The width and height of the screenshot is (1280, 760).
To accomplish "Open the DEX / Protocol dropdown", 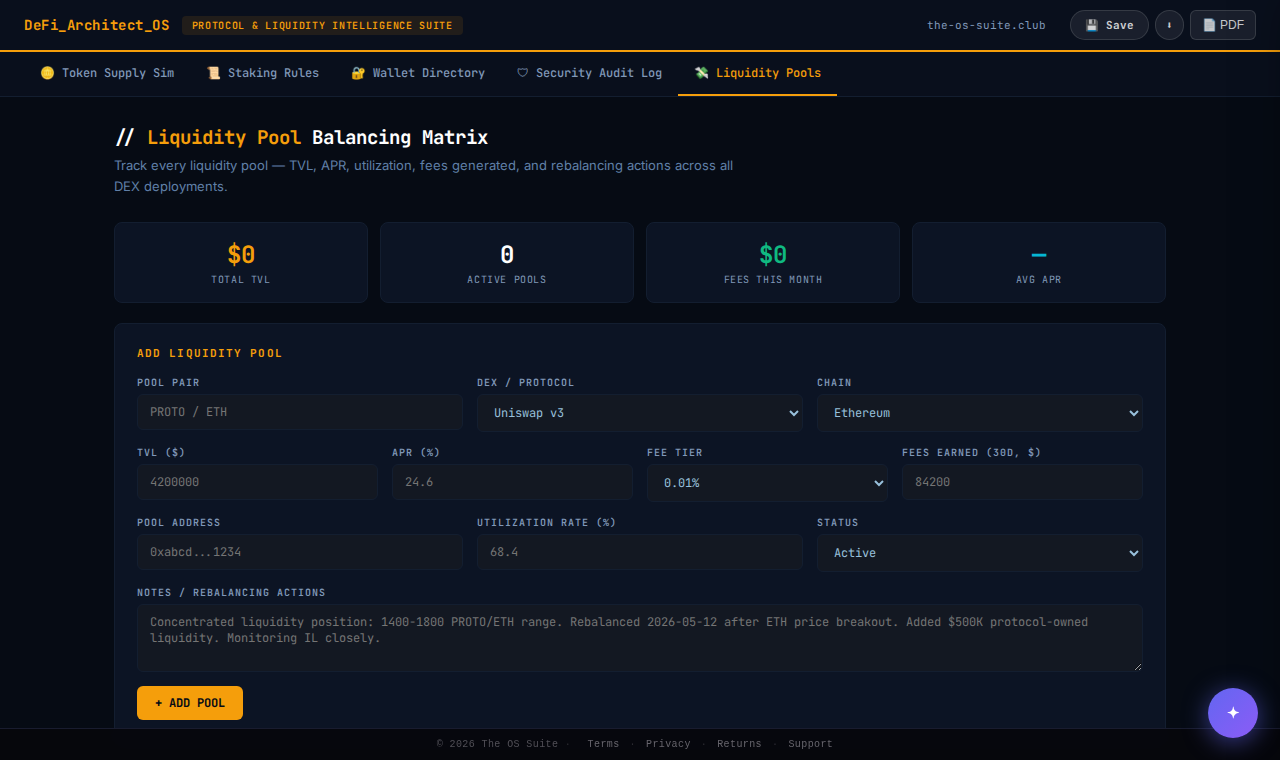I will 640,413.
